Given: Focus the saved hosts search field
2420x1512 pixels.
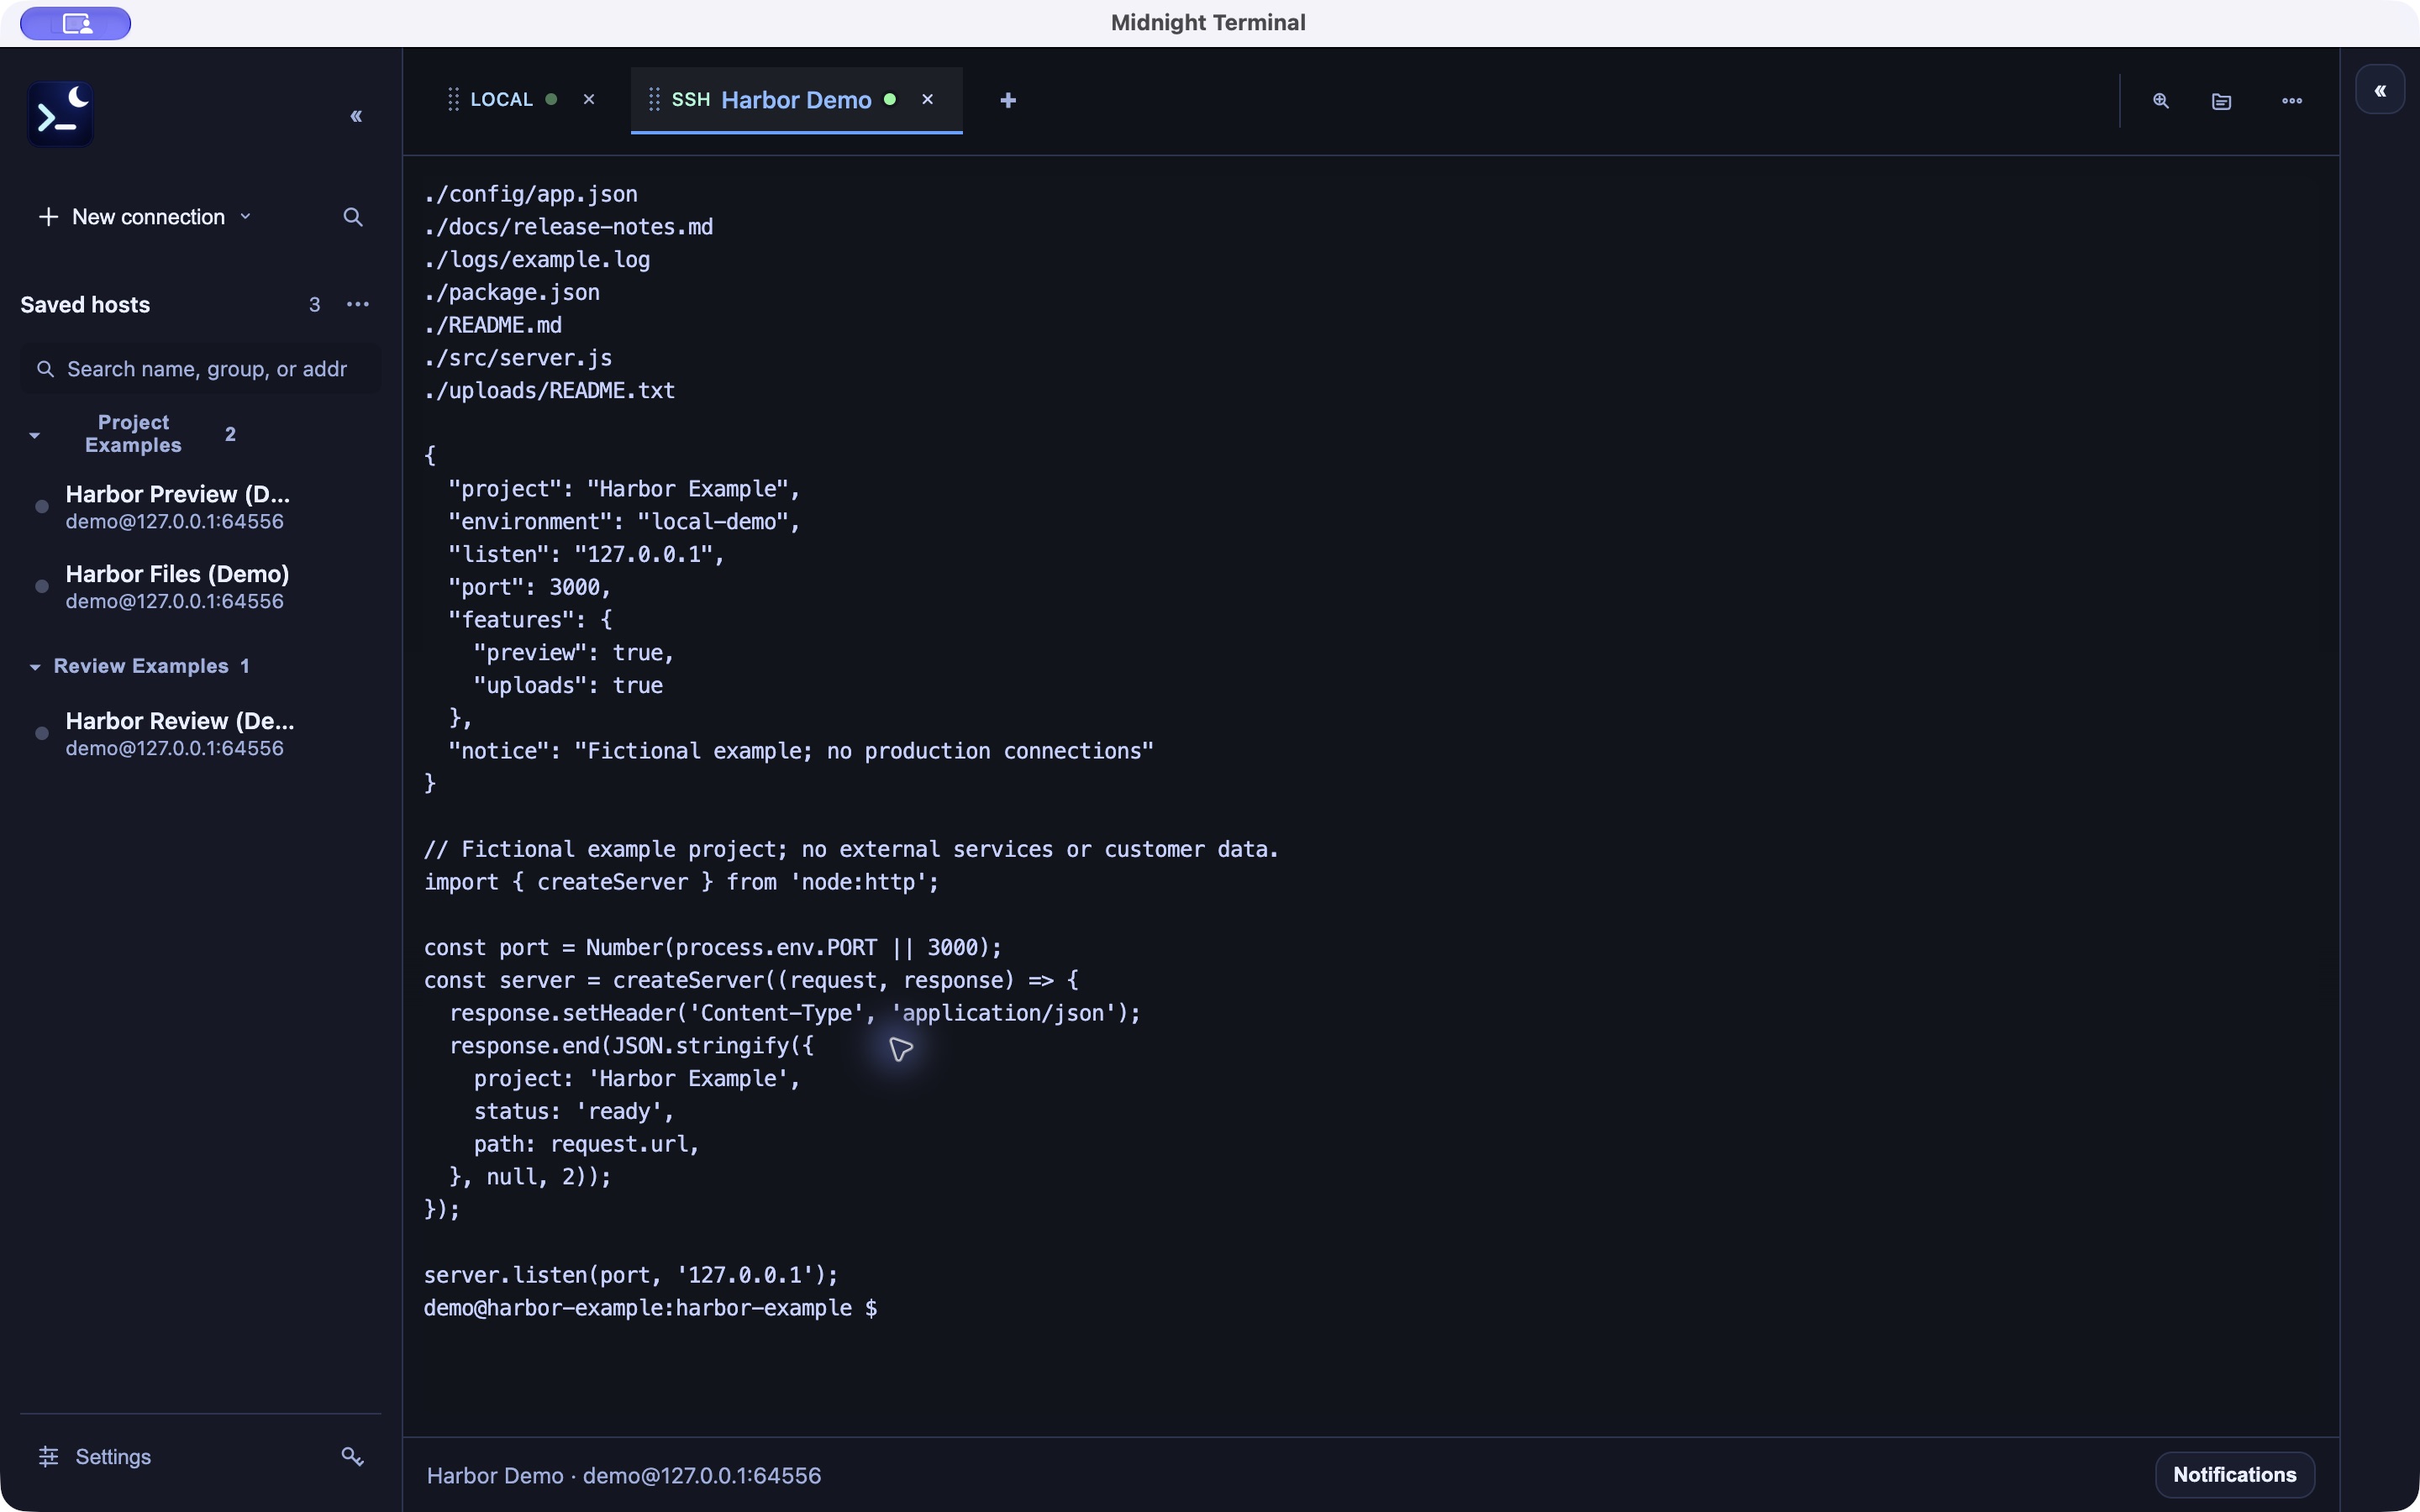Looking at the screenshot, I should tap(200, 369).
